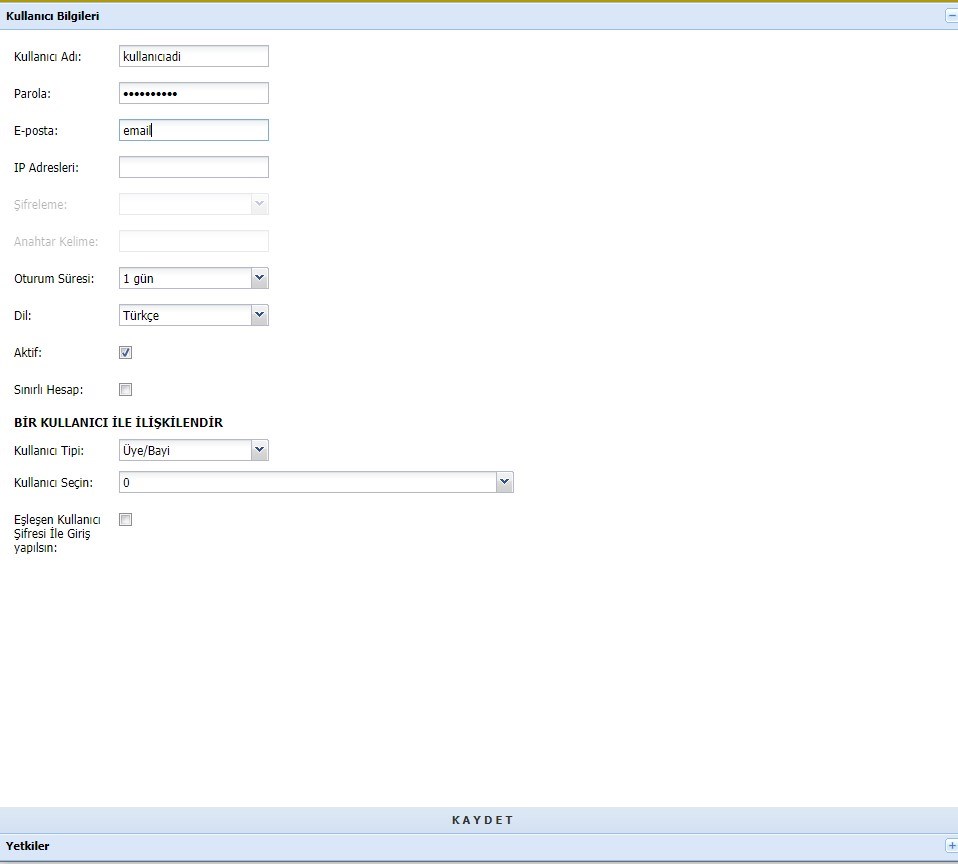Click the Kullanıcı Bilgileri panel title
The image size is (958, 864).
(53, 16)
